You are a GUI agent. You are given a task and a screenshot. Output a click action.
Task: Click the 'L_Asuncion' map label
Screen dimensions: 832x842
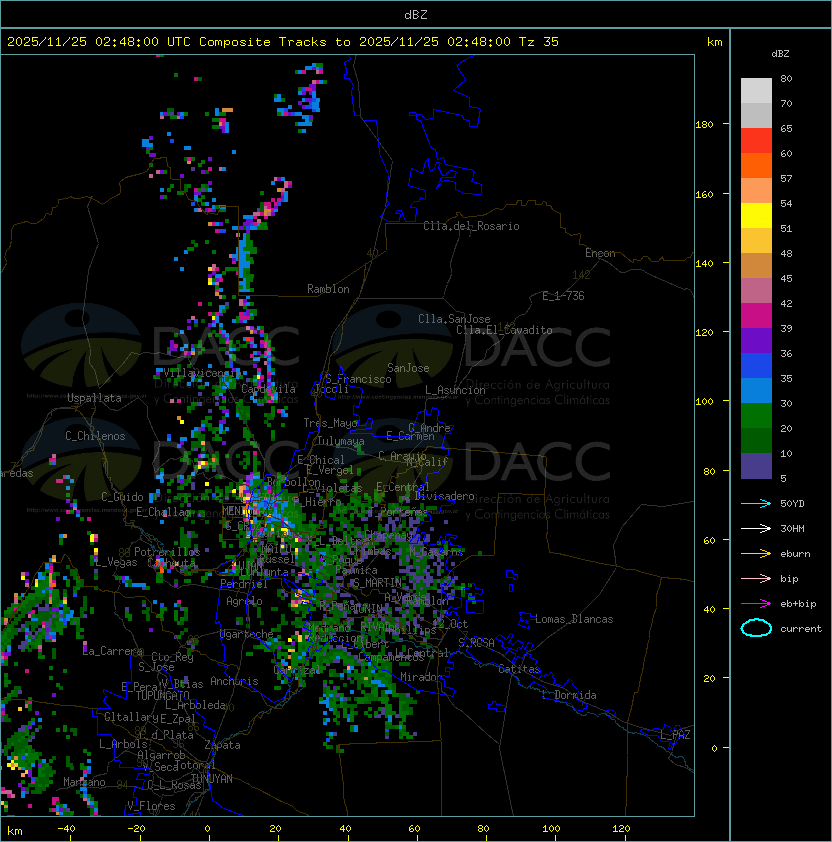[x=455, y=390]
